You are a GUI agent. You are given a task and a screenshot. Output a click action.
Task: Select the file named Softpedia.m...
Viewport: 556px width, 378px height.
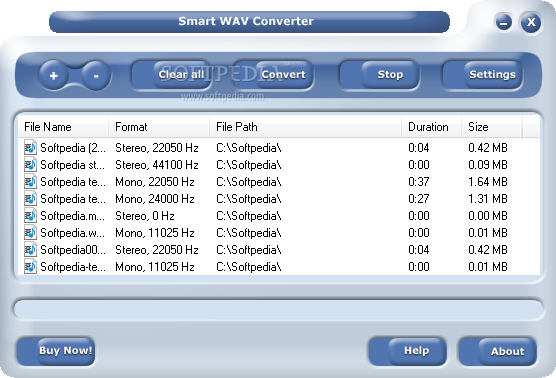73,216
